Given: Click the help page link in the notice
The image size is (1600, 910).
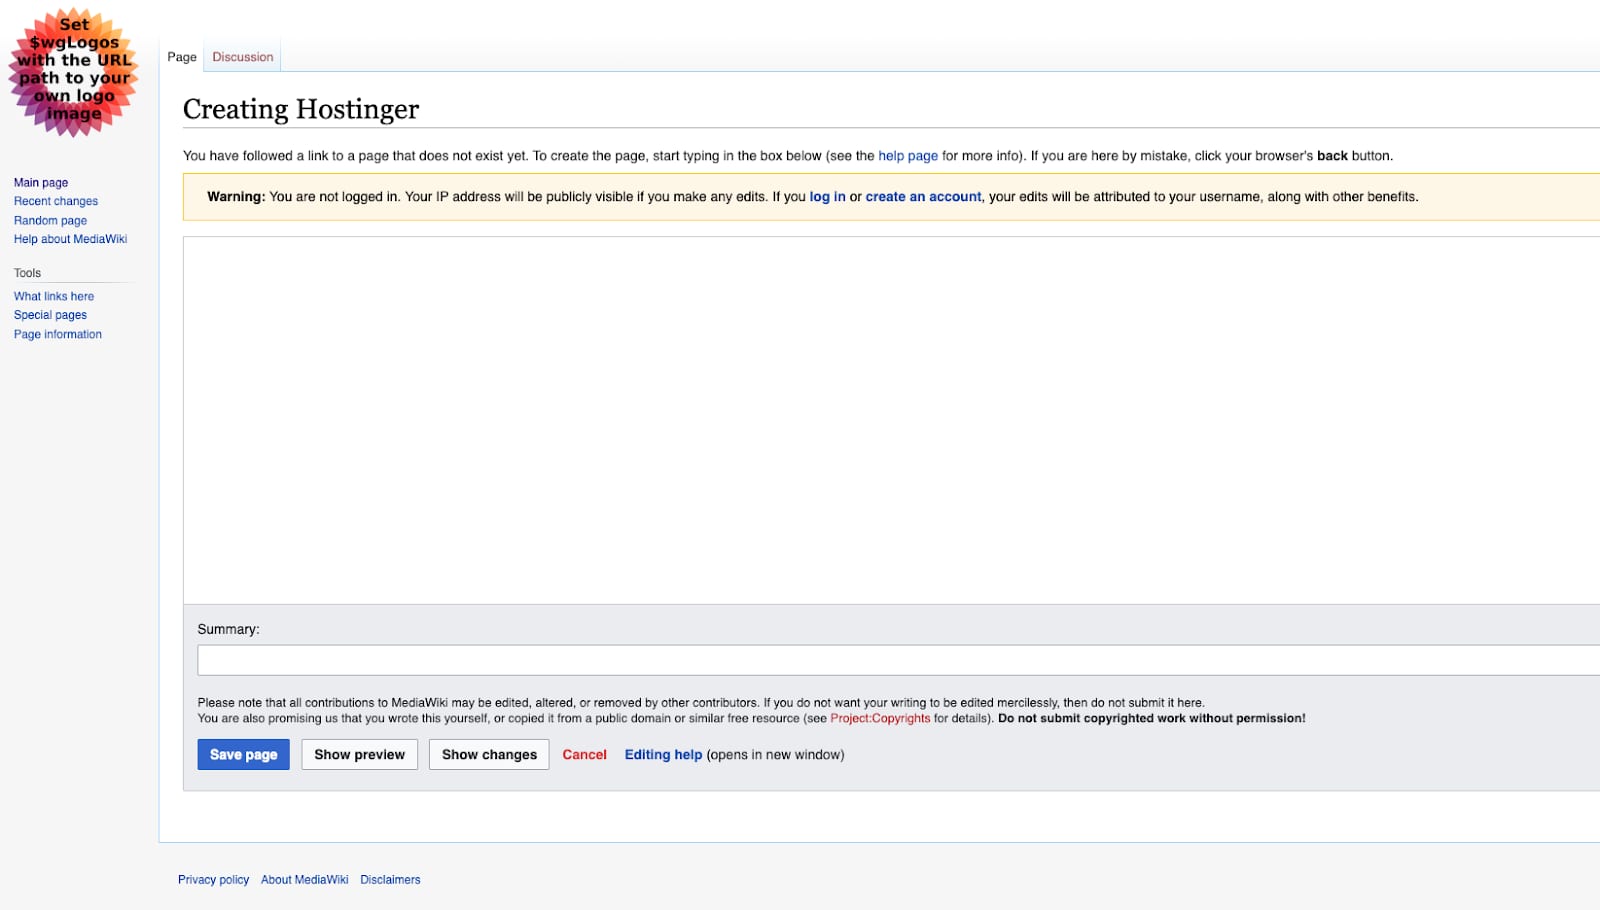Looking at the screenshot, I should coord(907,155).
